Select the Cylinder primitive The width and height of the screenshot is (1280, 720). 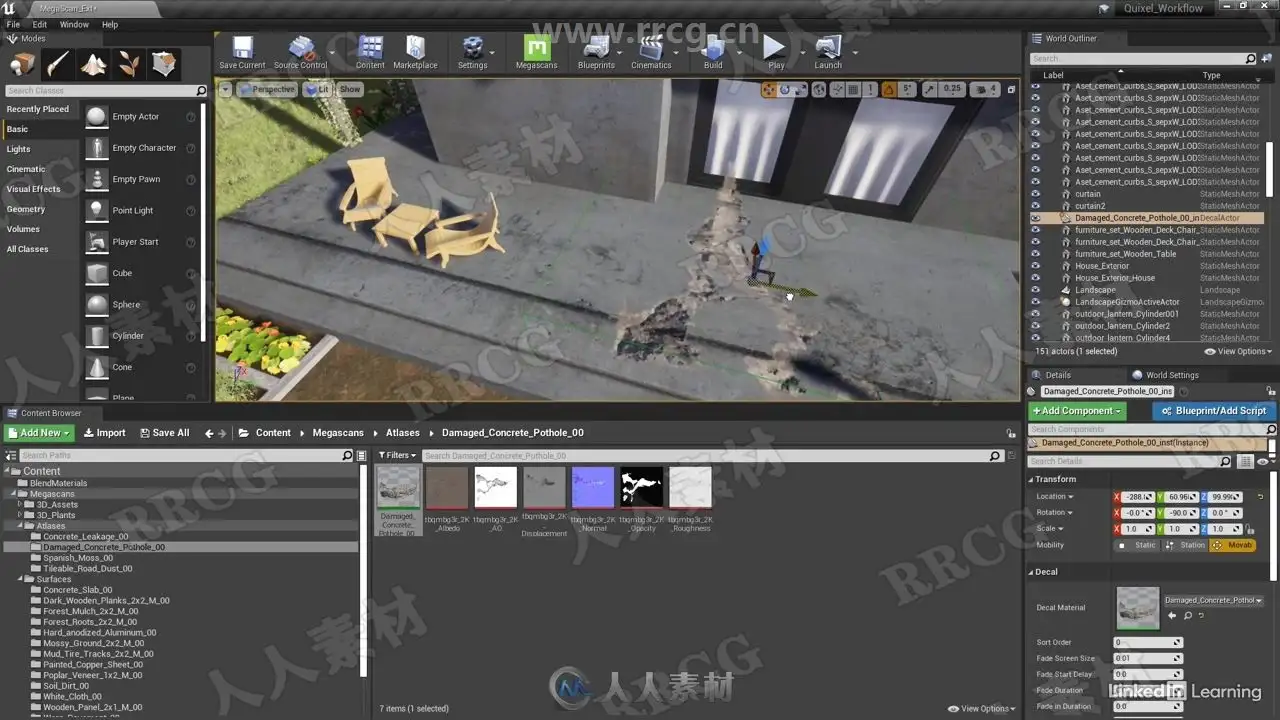(x=141, y=336)
